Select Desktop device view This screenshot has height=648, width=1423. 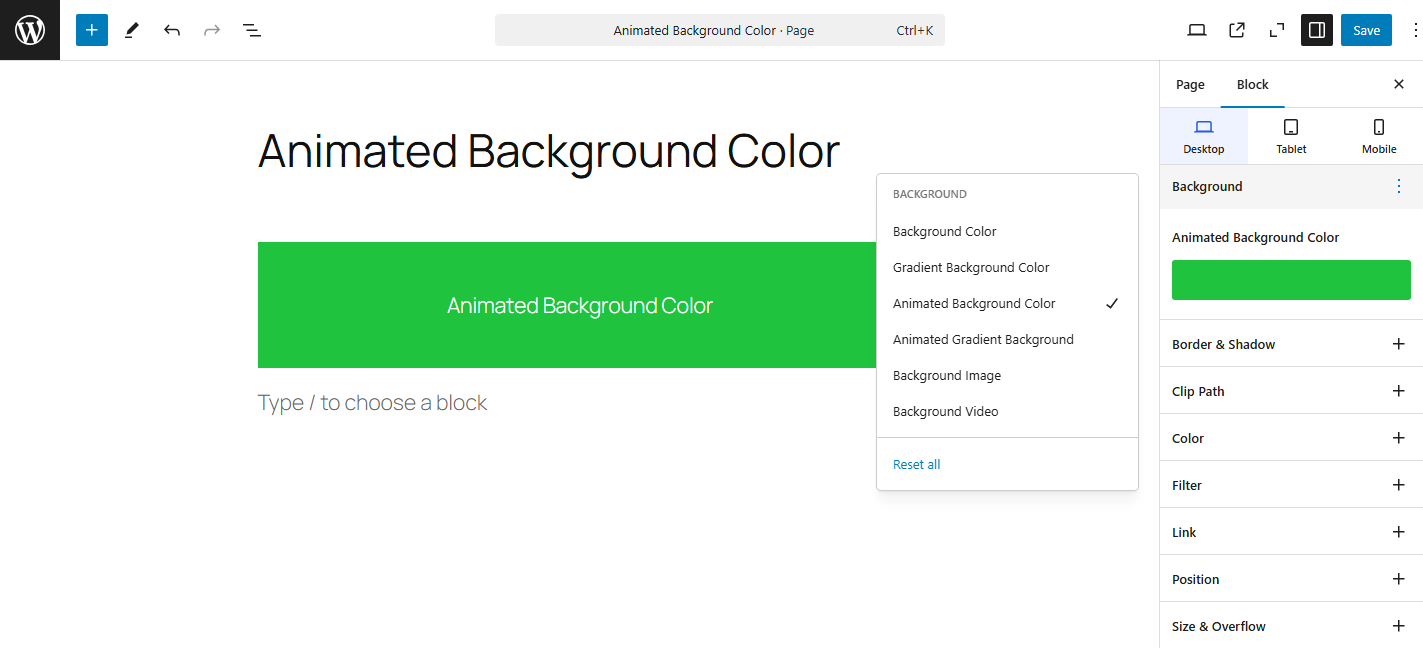click(x=1204, y=136)
